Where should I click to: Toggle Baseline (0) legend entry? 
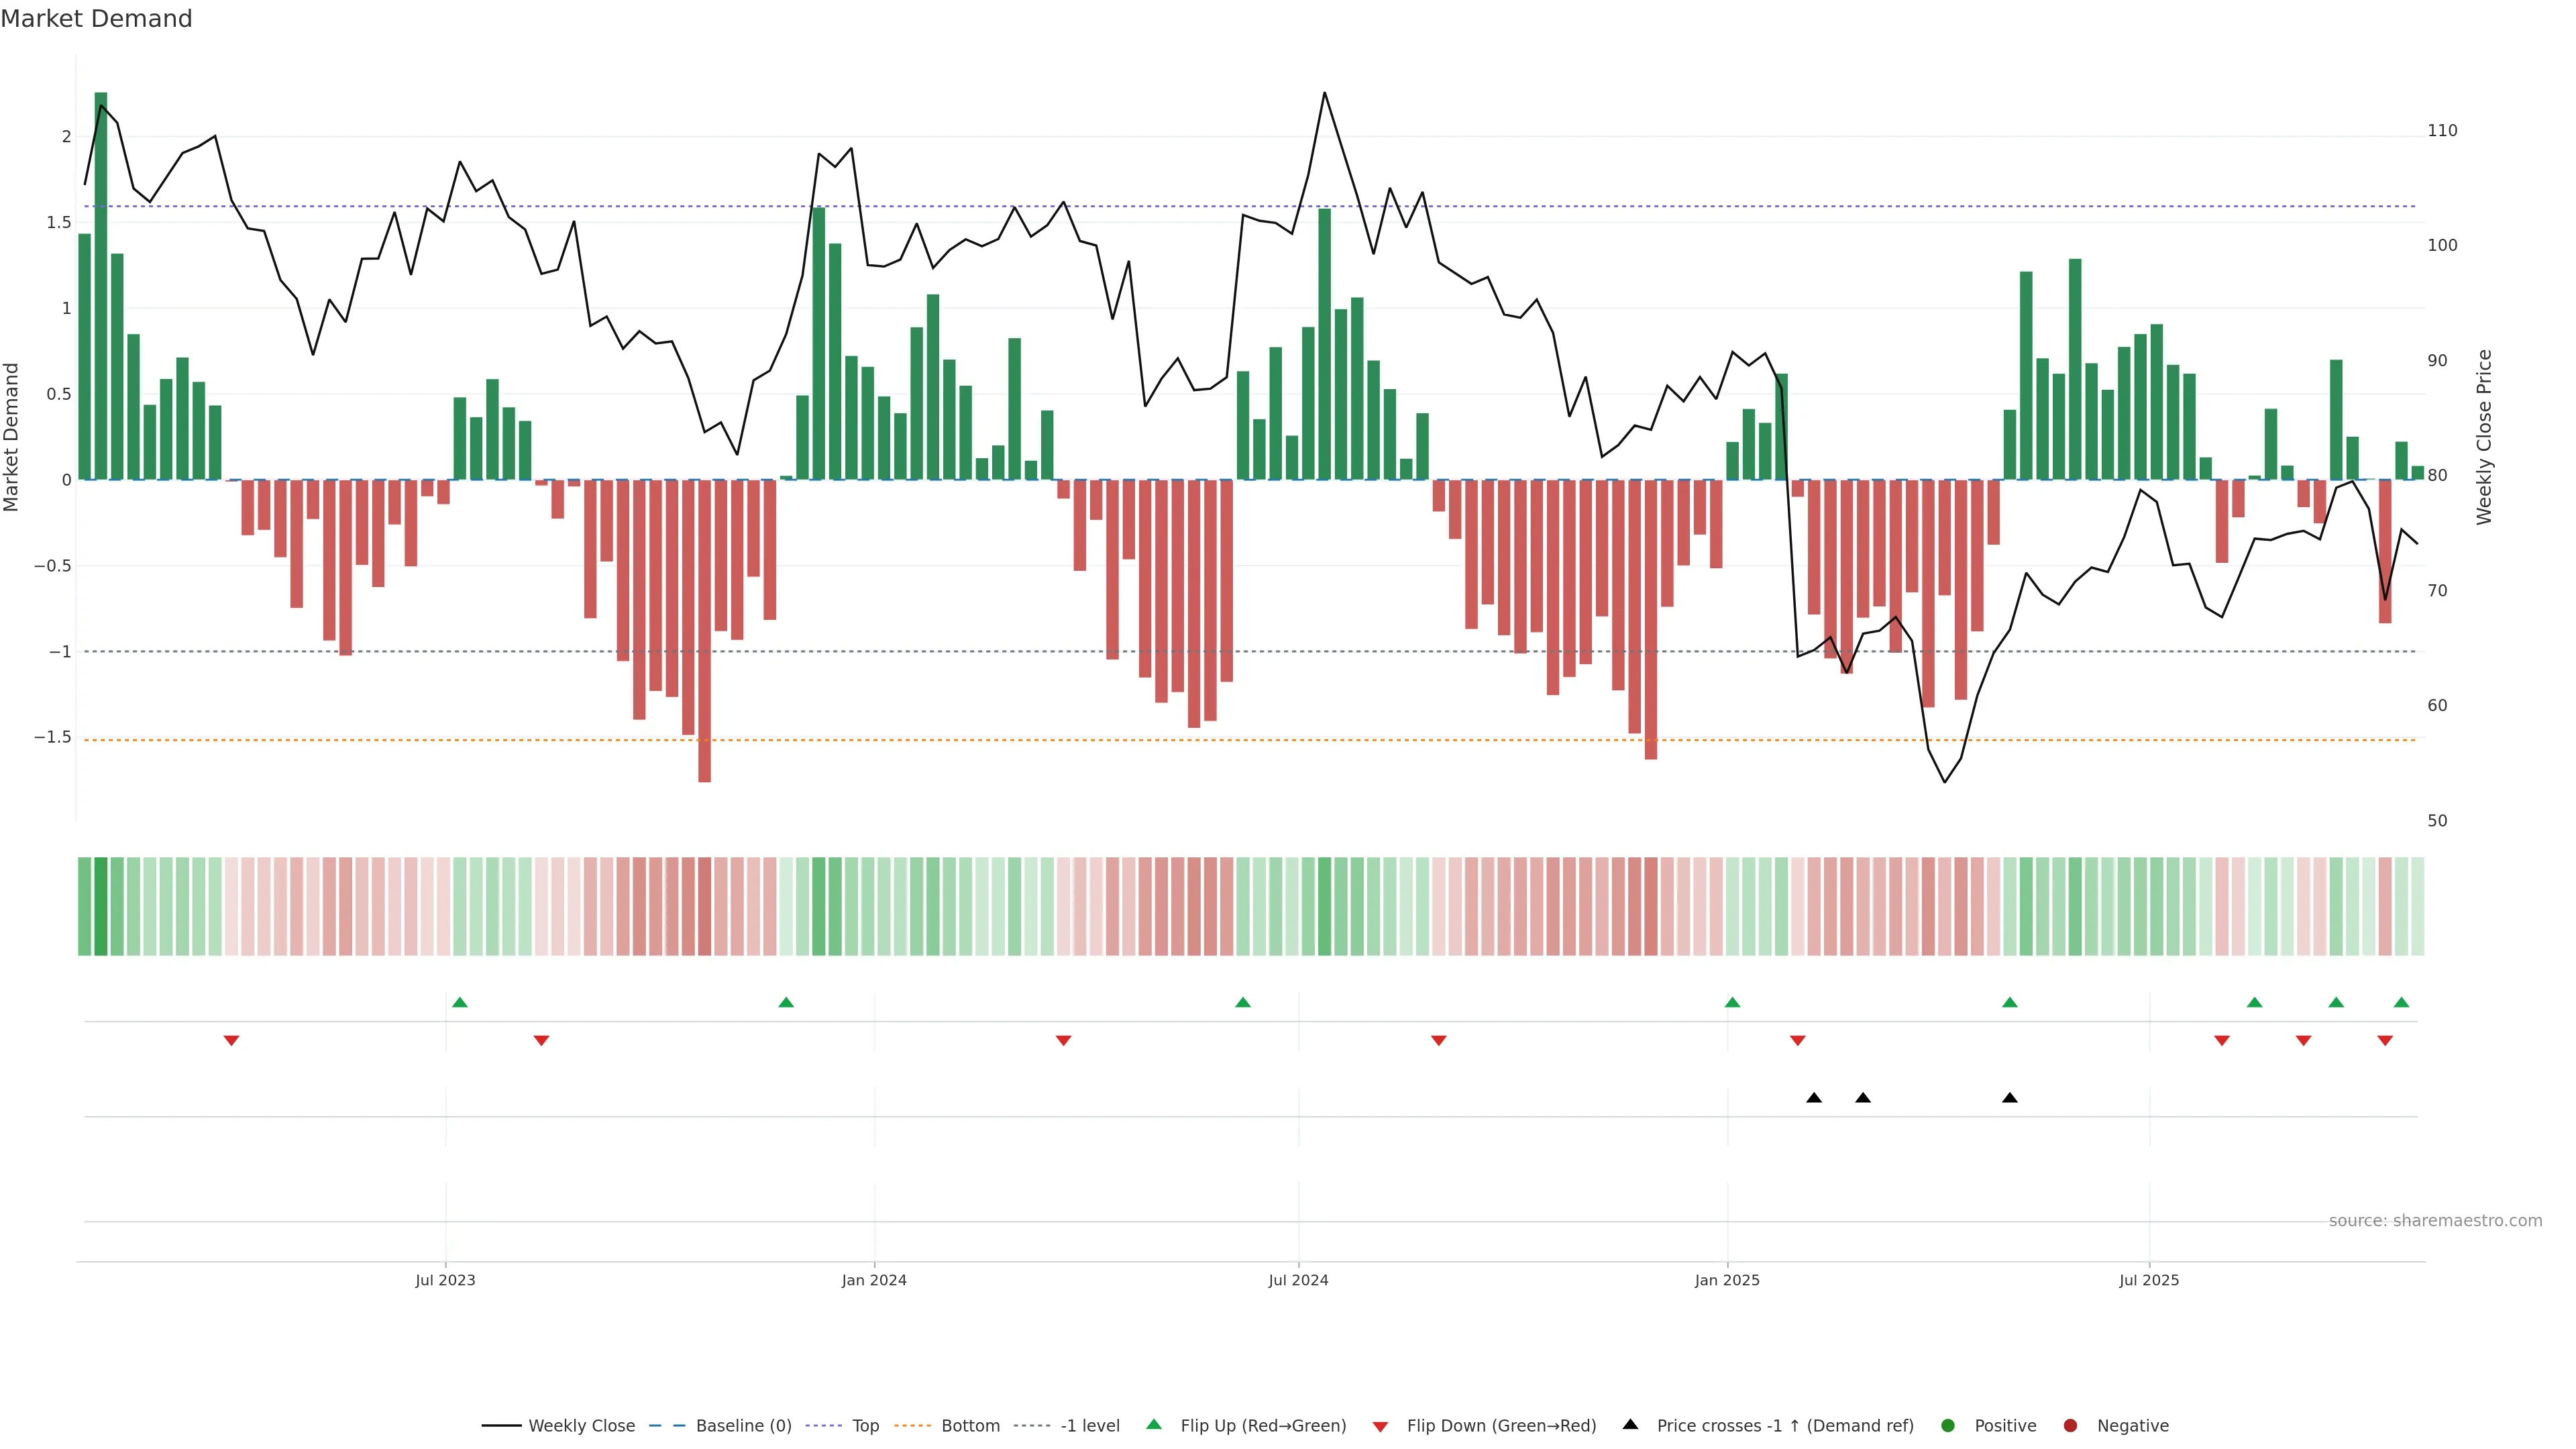click(x=743, y=1426)
